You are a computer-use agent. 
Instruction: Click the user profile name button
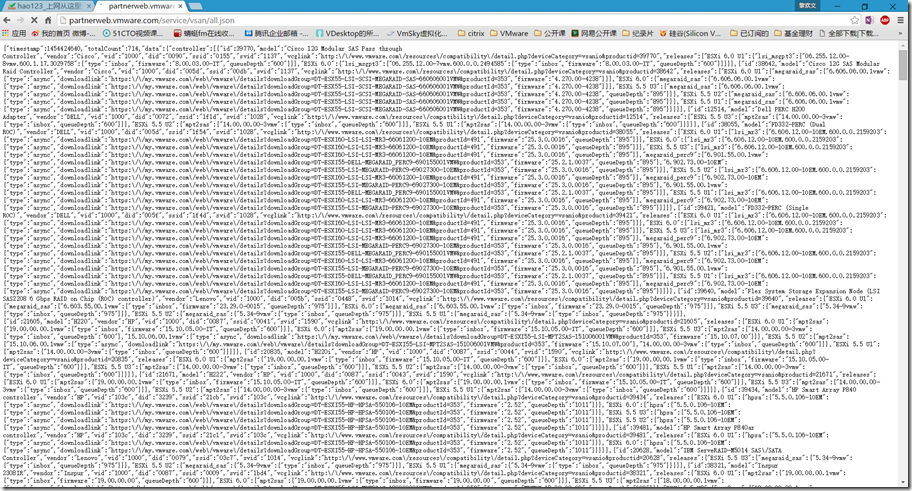[x=807, y=5]
